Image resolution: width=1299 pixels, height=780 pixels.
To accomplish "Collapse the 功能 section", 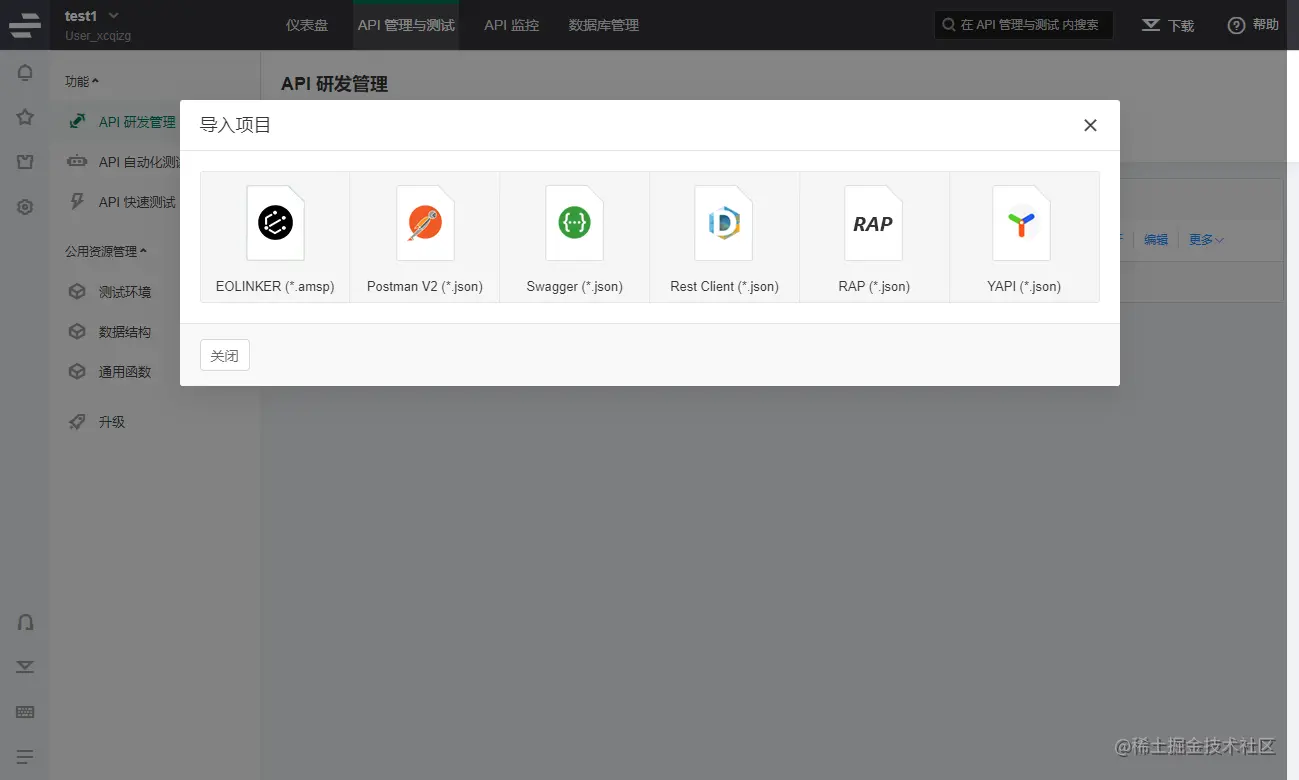I will [82, 81].
